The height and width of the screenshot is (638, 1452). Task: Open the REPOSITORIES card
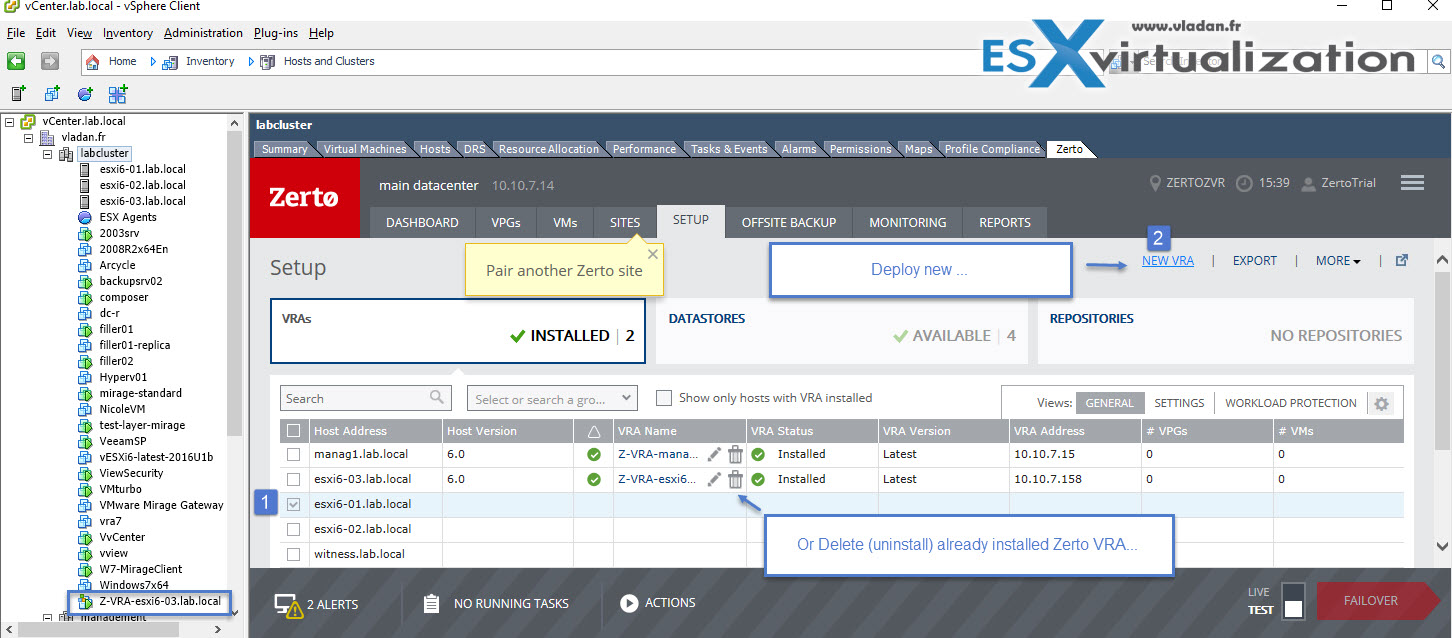pos(1225,330)
